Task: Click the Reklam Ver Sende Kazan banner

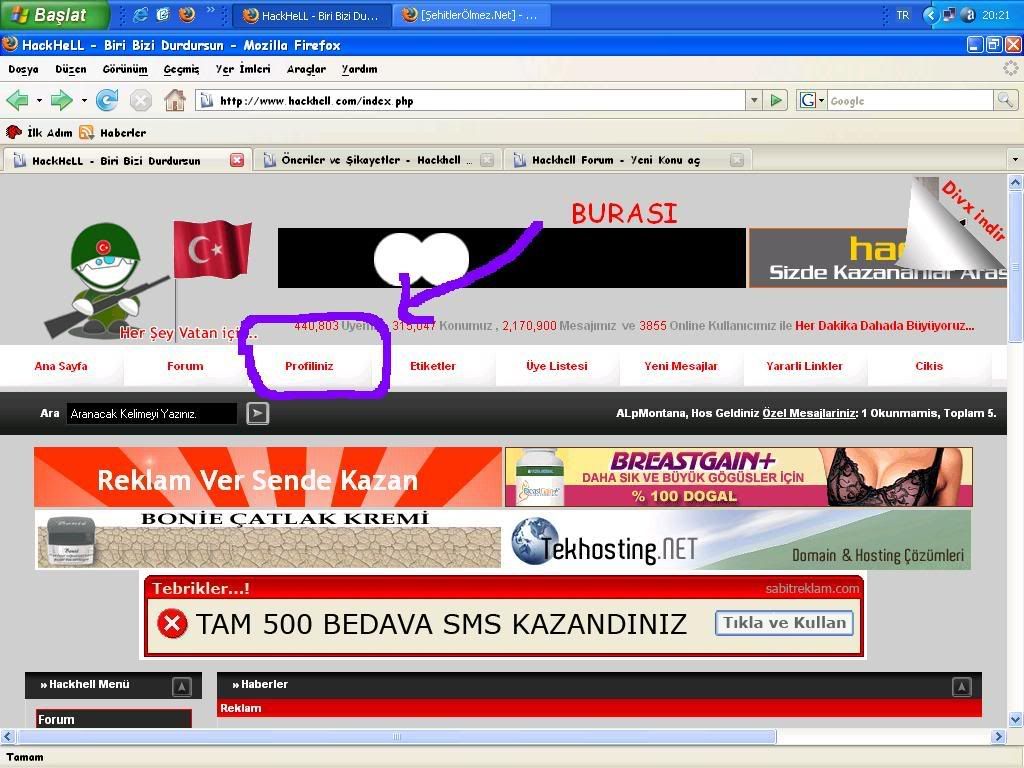Action: point(268,477)
